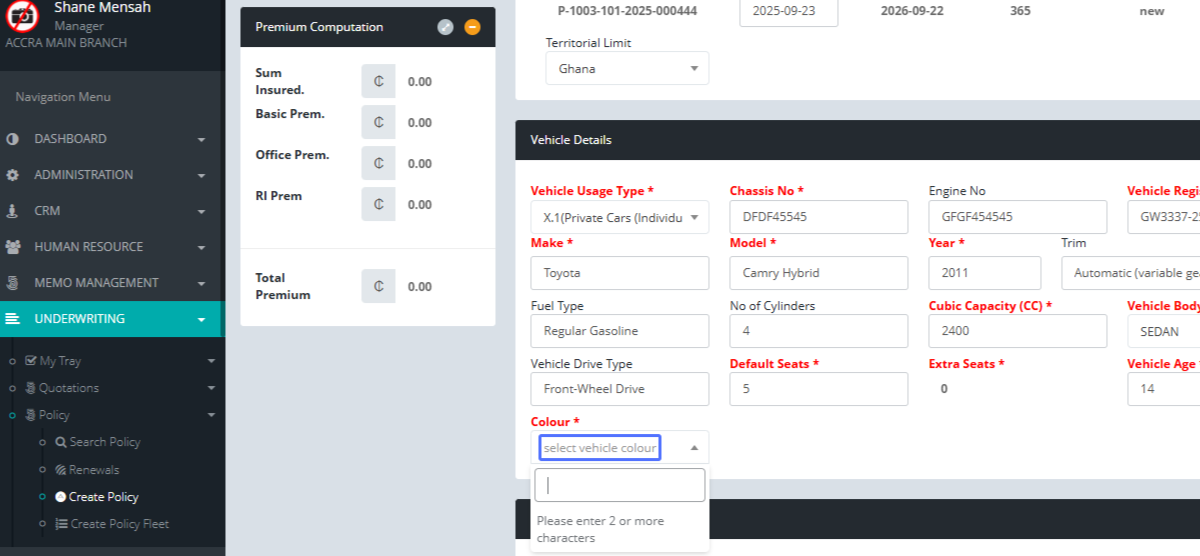
Task: Go to the Renewals page
Action: pyautogui.click(x=93, y=470)
